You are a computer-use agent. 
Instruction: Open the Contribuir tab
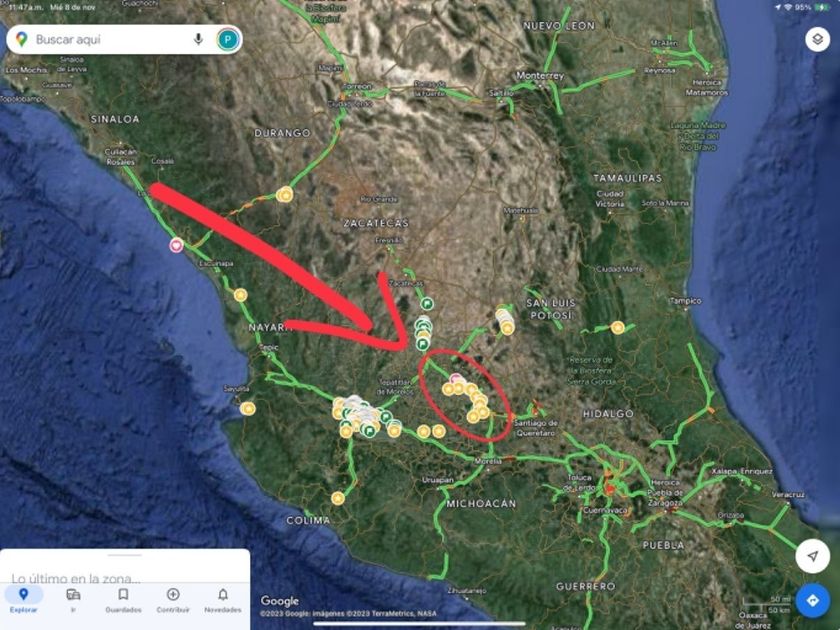[x=173, y=600]
